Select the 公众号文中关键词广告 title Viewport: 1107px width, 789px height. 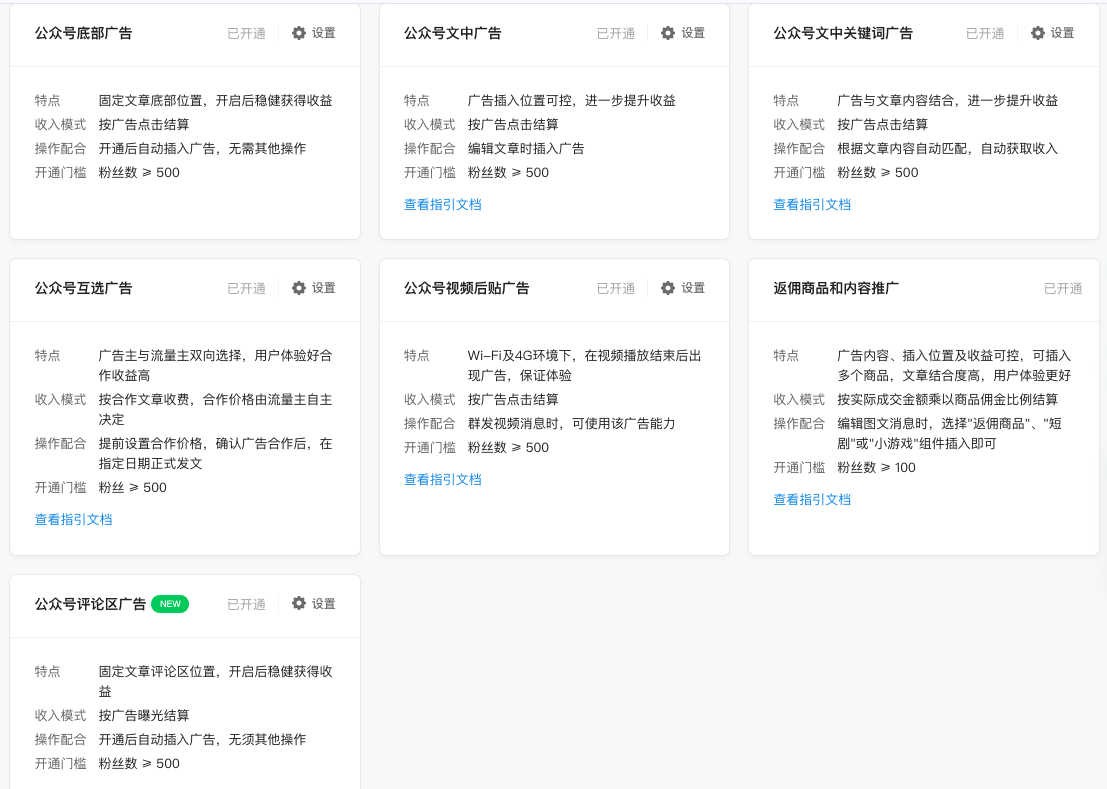point(842,33)
